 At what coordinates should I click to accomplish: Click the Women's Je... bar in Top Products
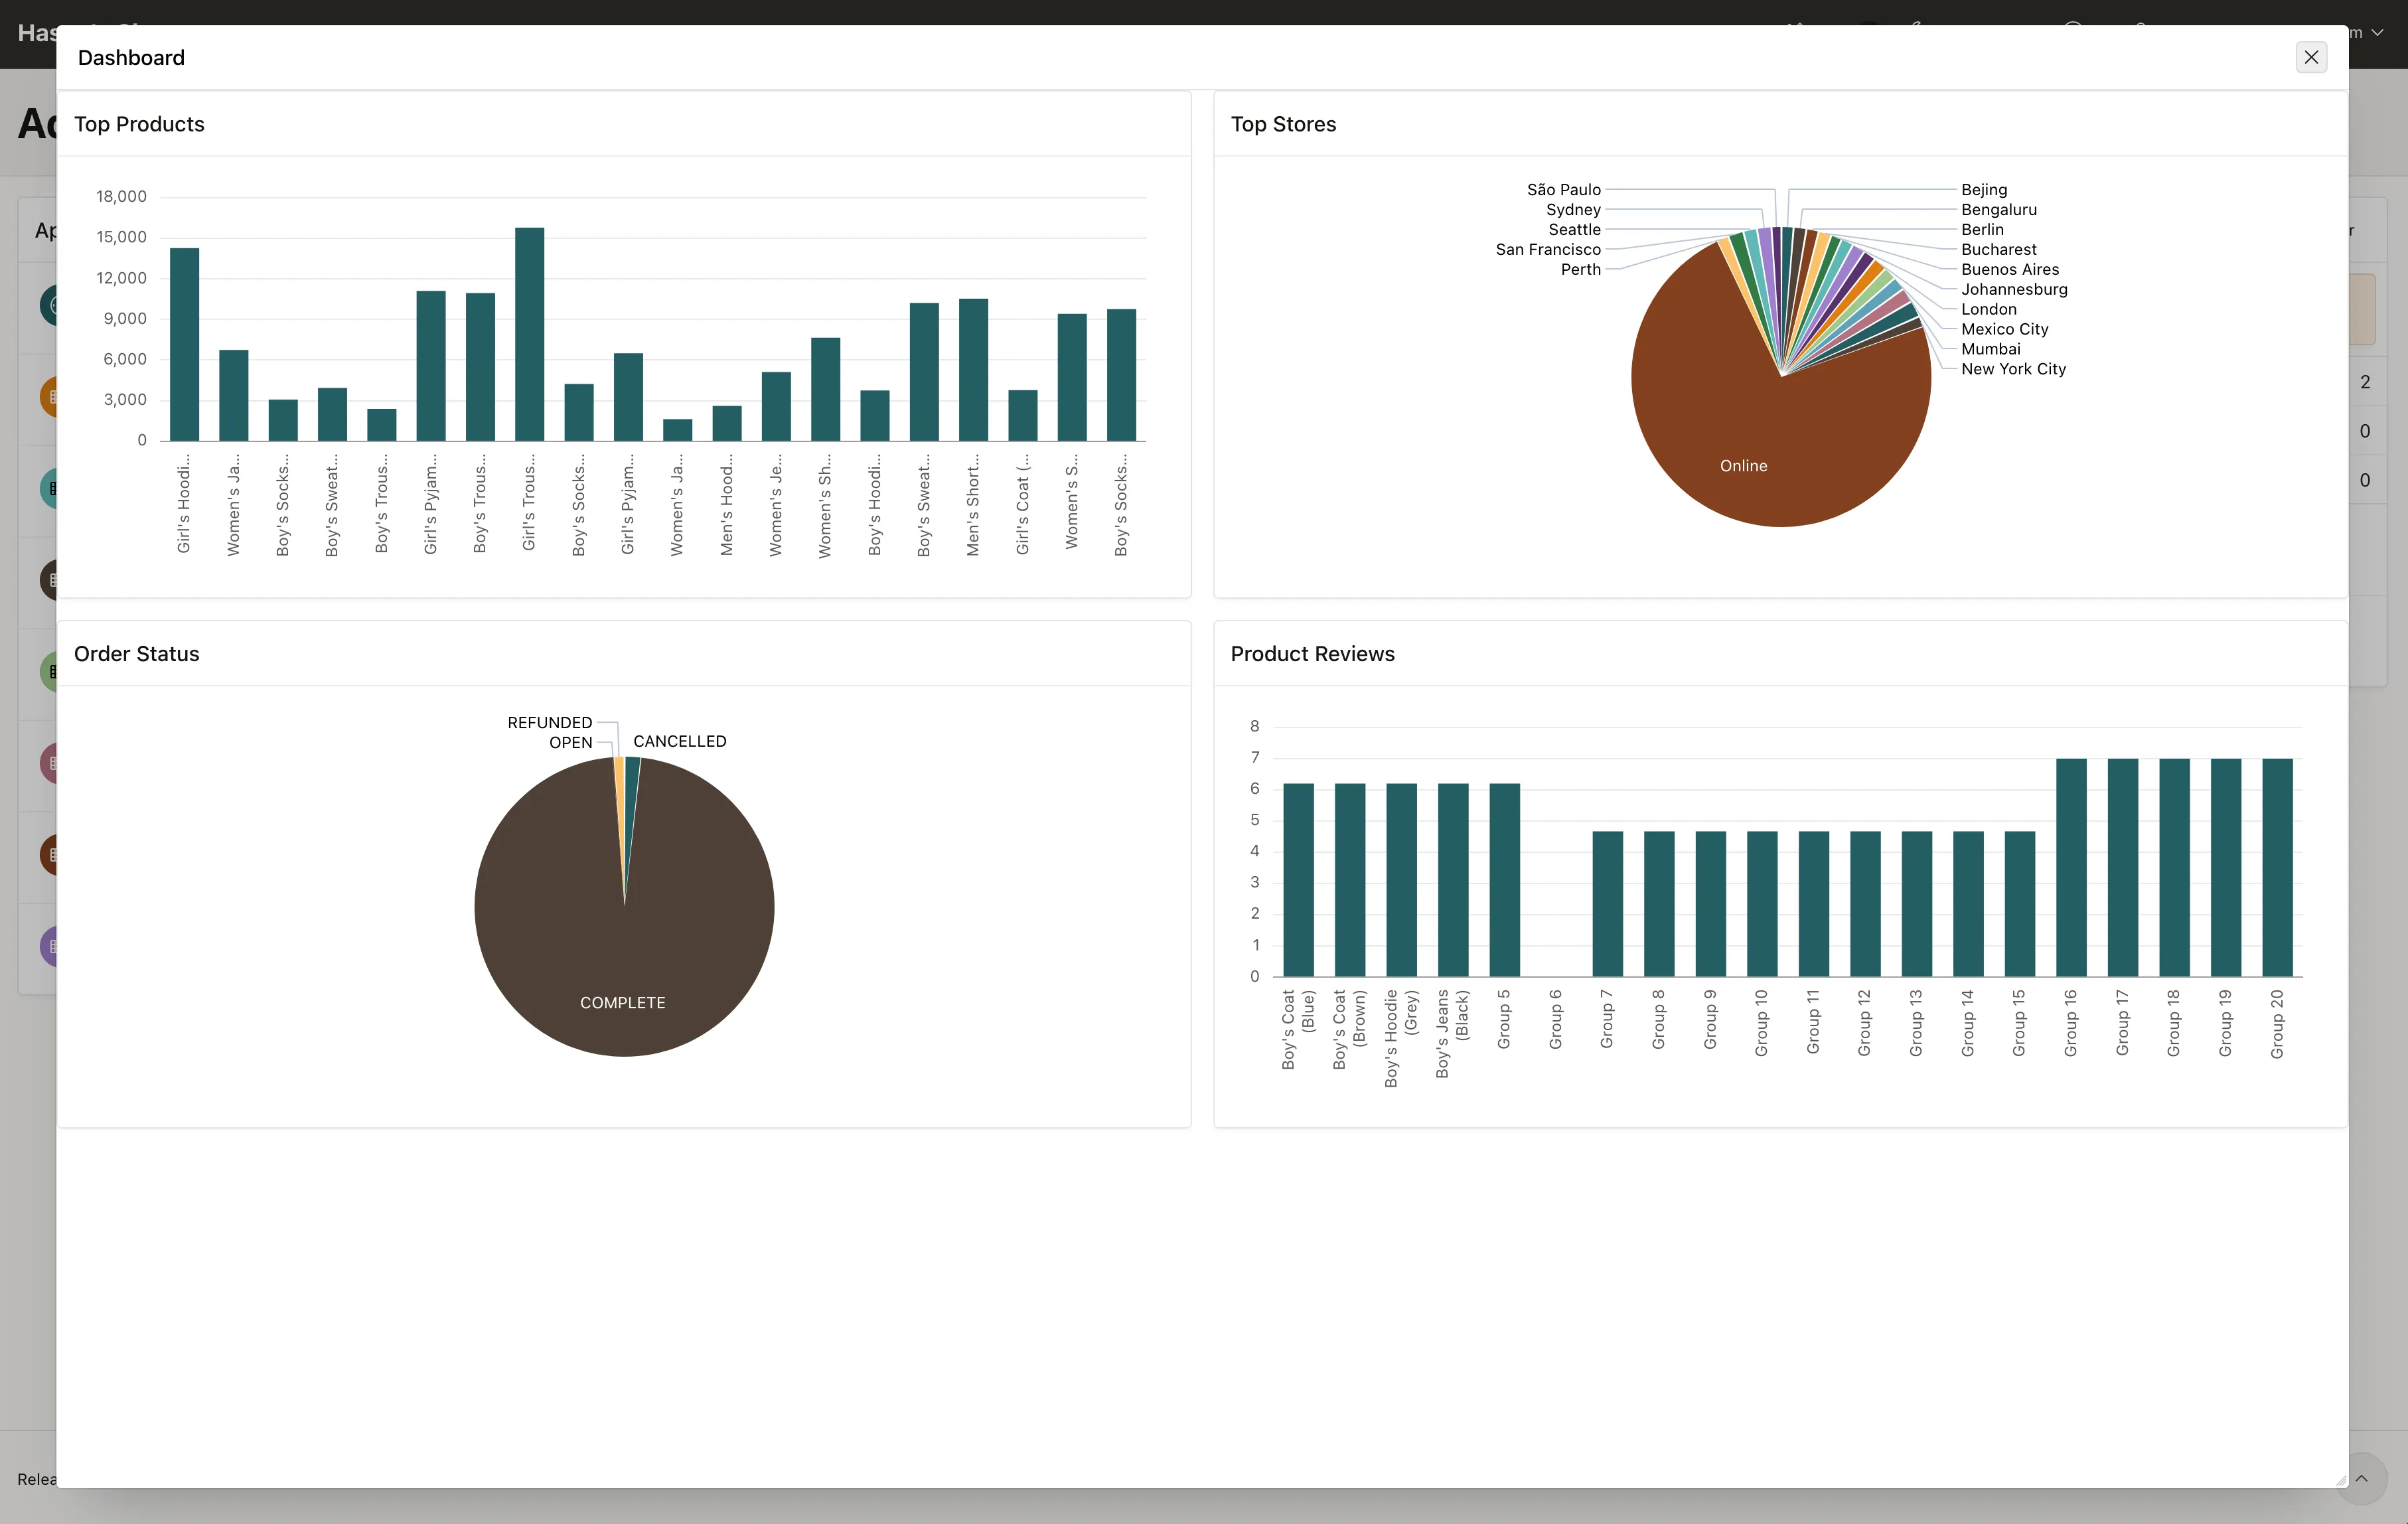pos(776,406)
